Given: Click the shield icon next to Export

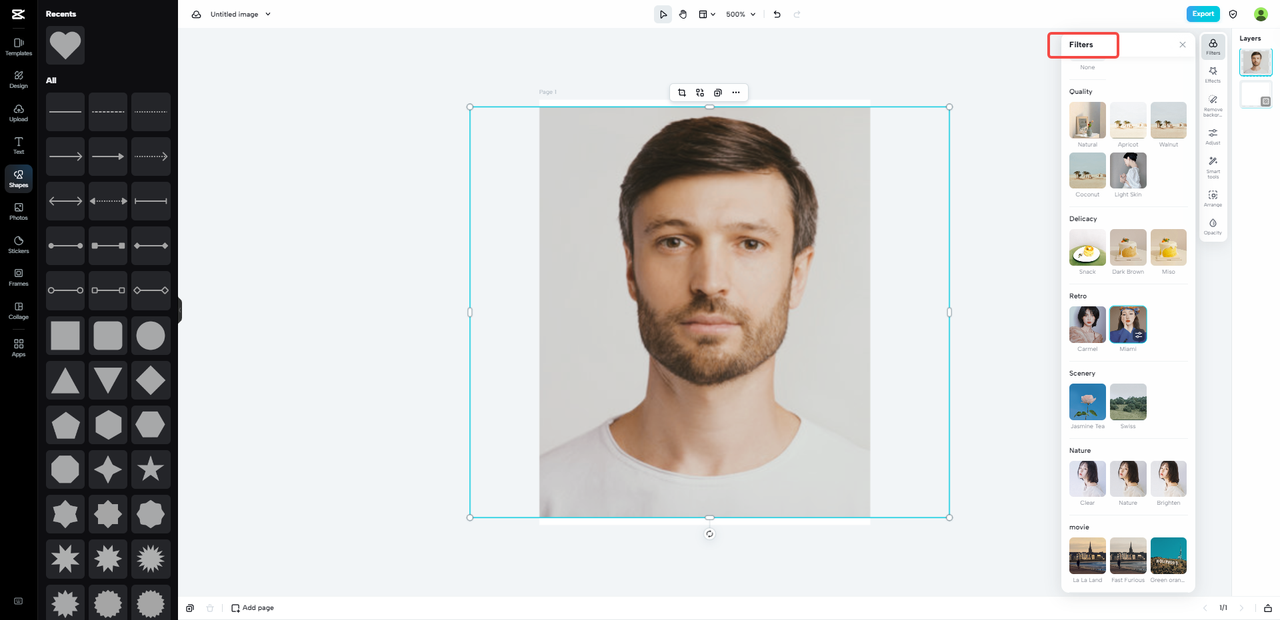Looking at the screenshot, I should [1233, 14].
